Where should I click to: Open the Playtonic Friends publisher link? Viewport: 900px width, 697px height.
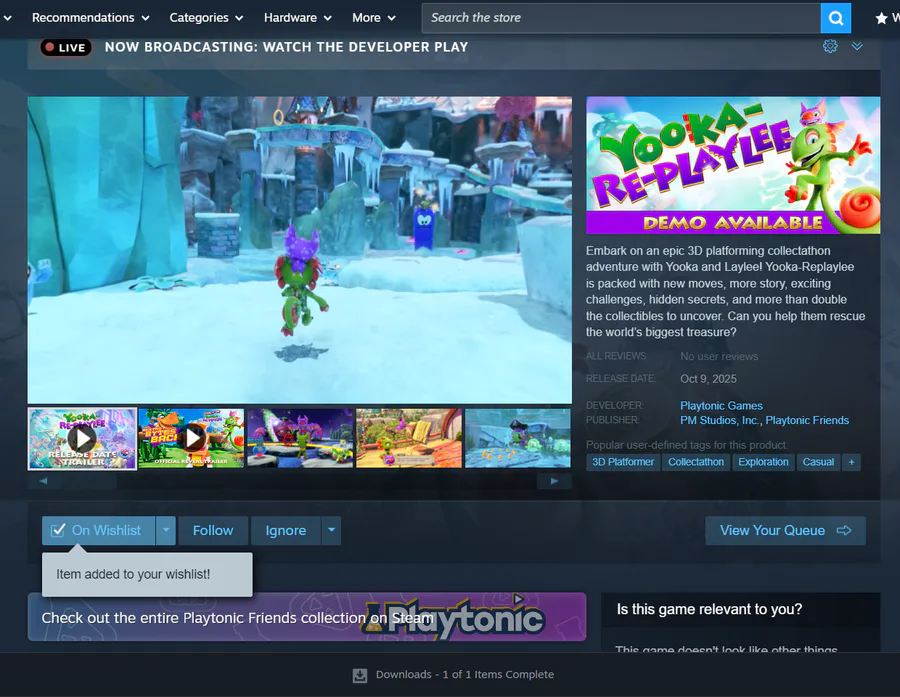point(807,420)
